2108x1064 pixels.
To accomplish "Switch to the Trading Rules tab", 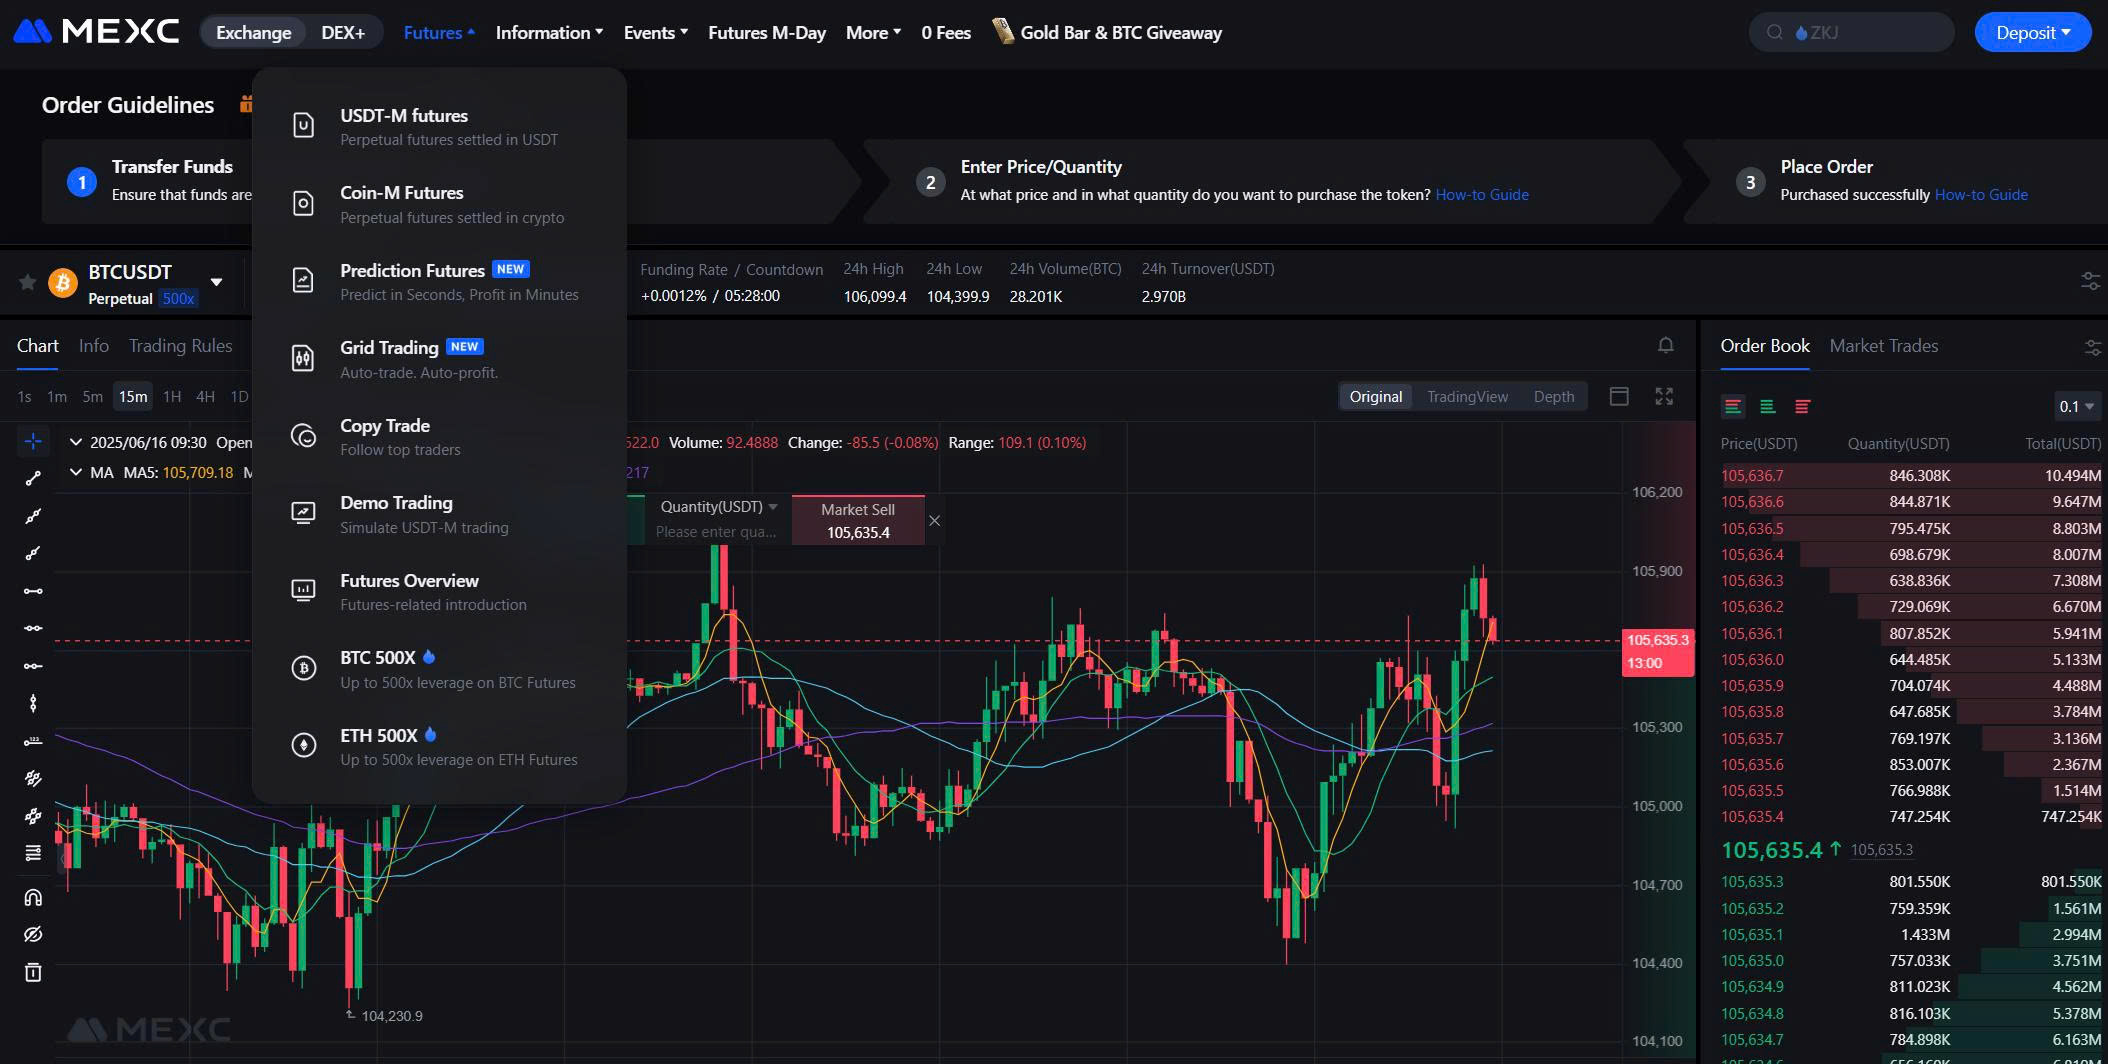I will click(180, 346).
